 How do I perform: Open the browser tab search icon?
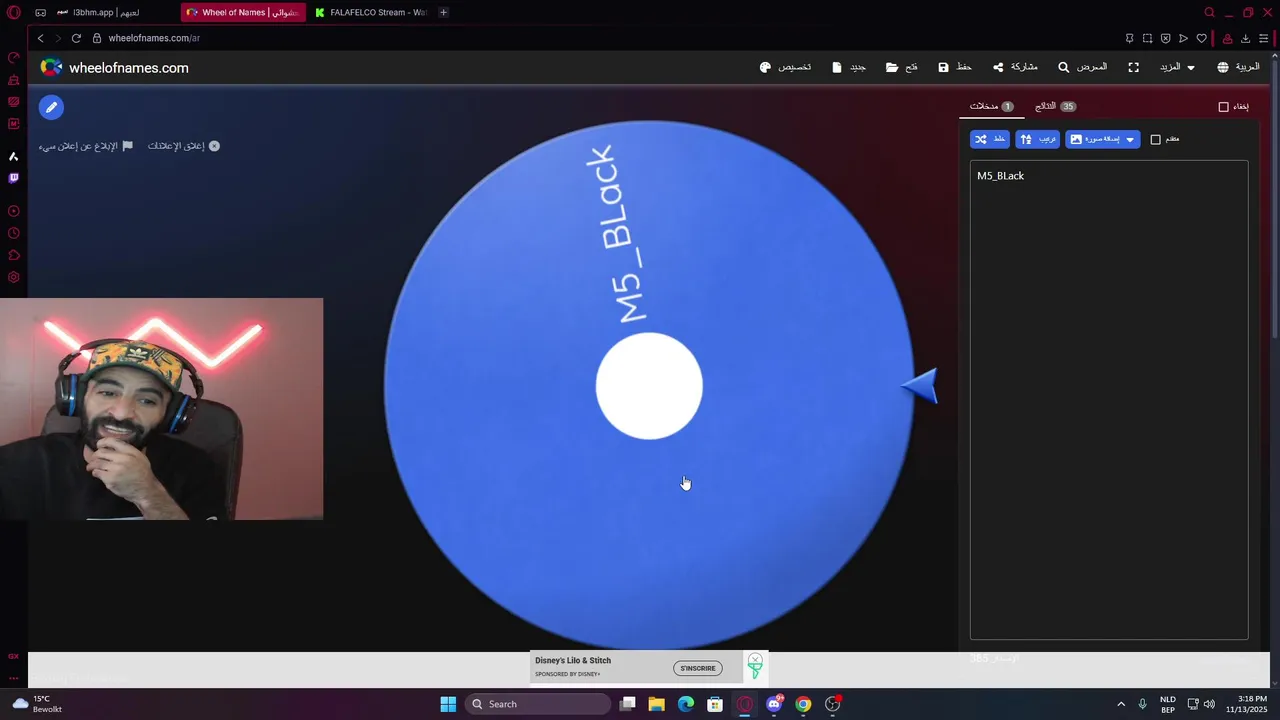tap(1209, 12)
